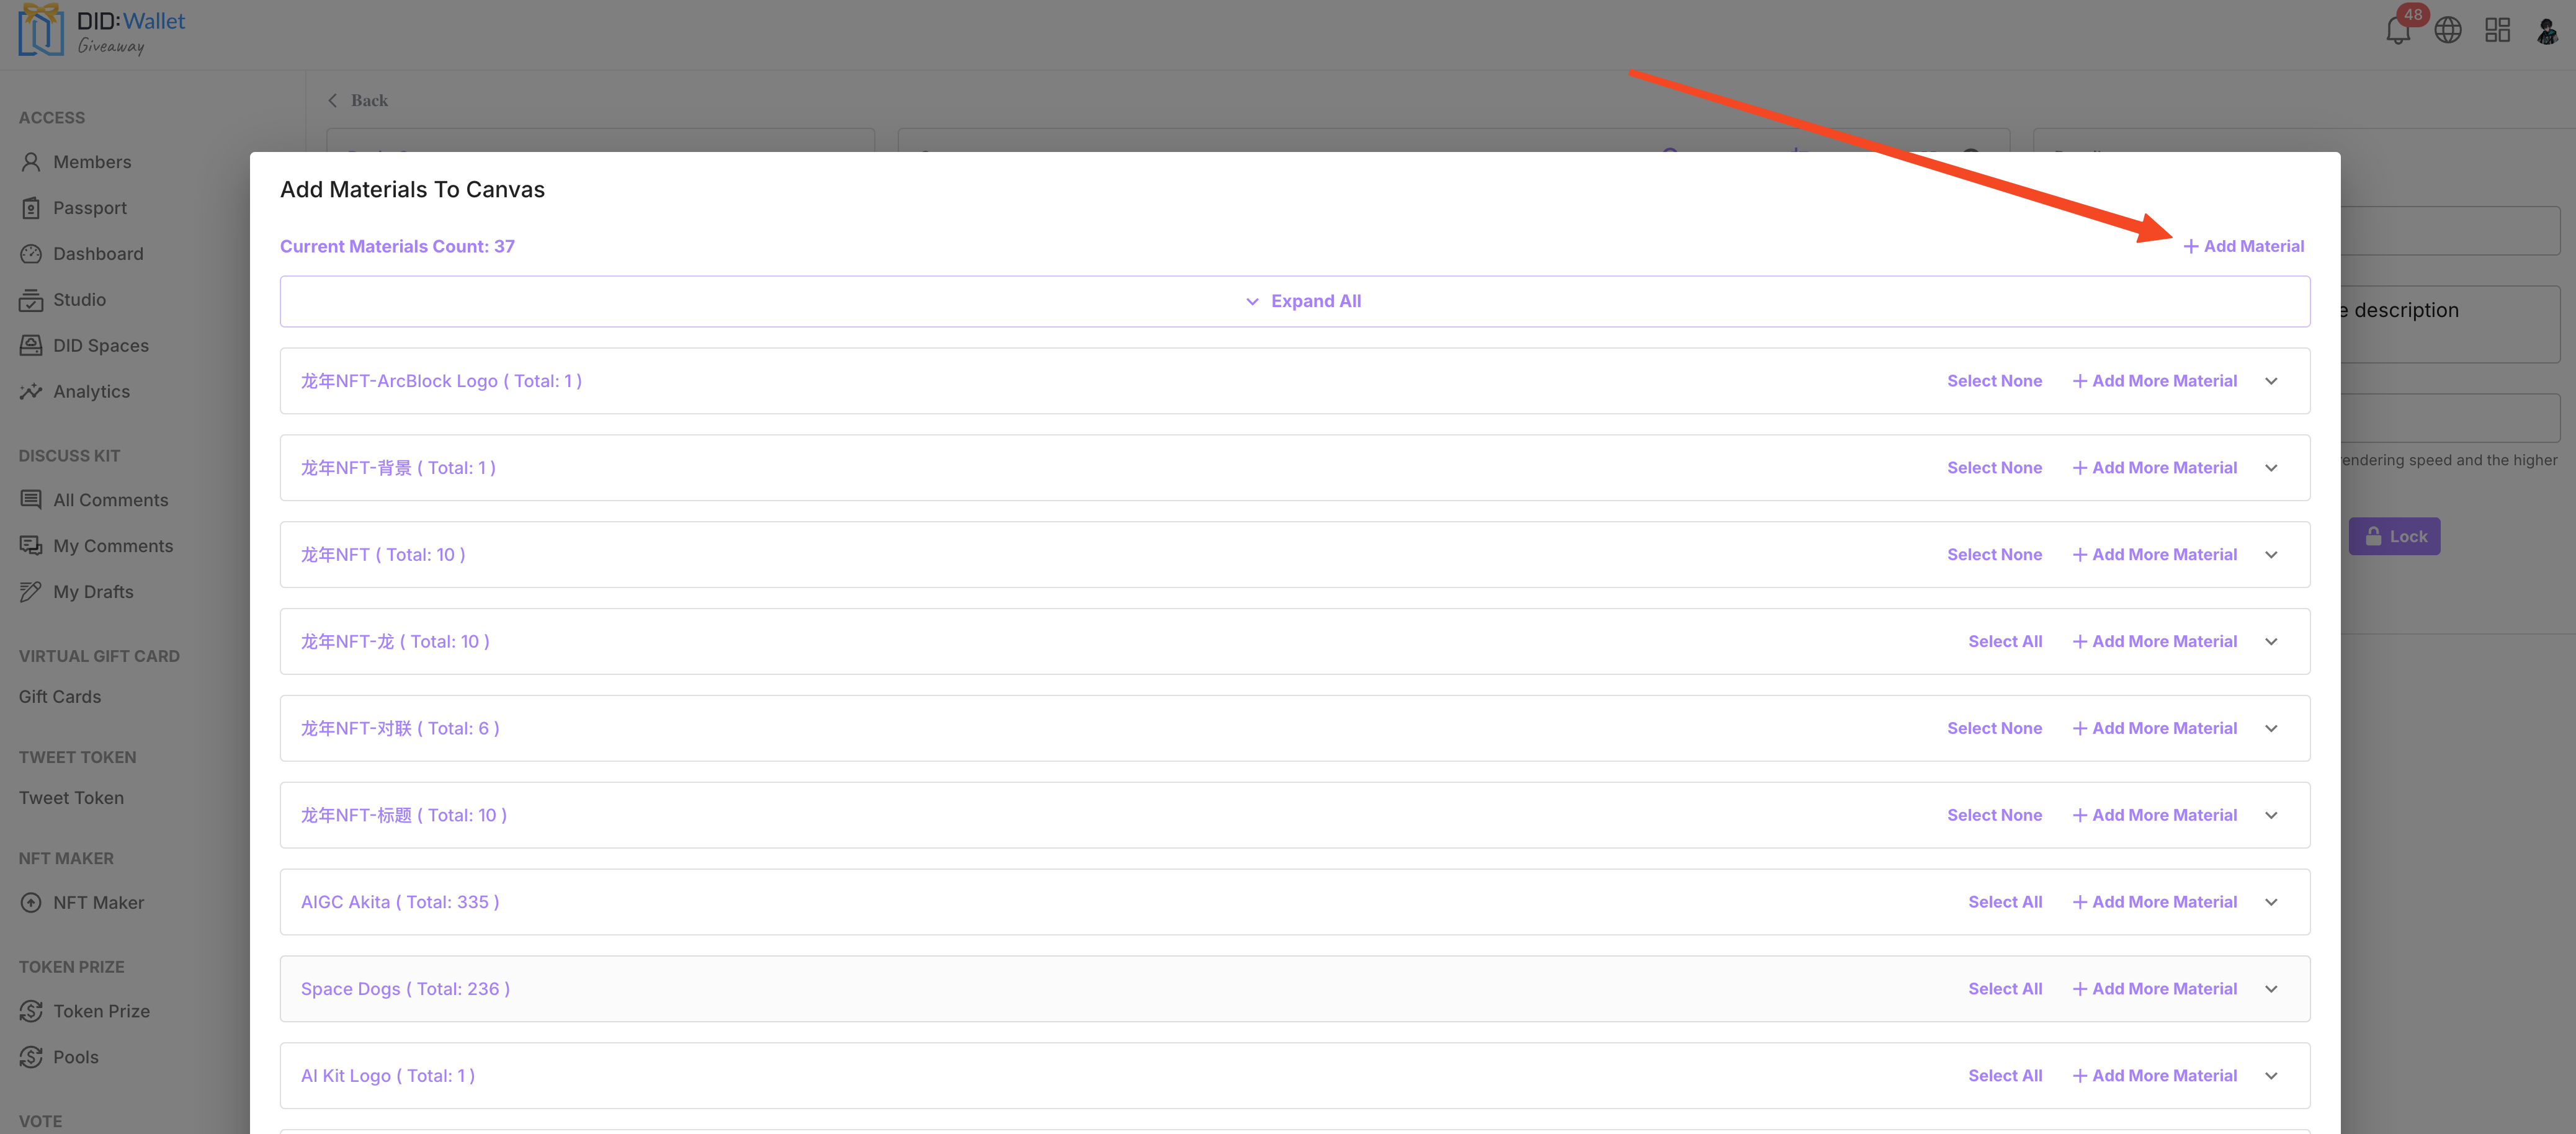The height and width of the screenshot is (1134, 2576).
Task: Go to Analytics in the sidebar
Action: (91, 392)
